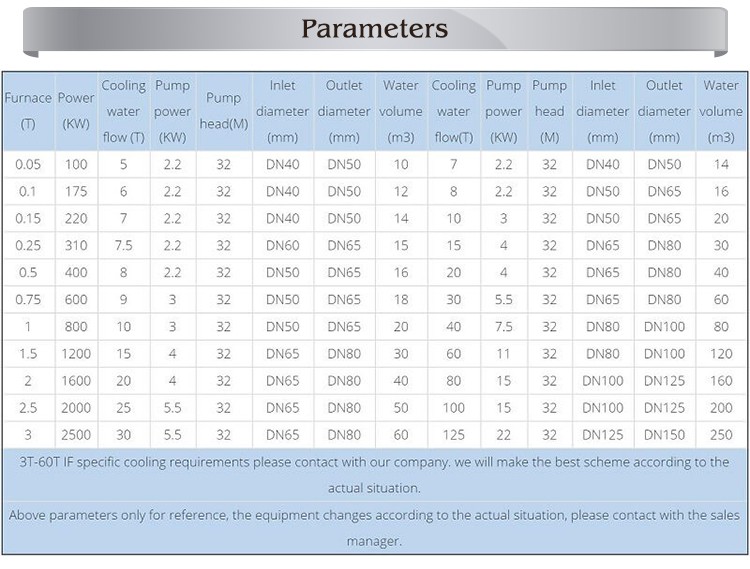Click the 0.05 furnace cell
The image size is (750, 569).
pos(28,164)
